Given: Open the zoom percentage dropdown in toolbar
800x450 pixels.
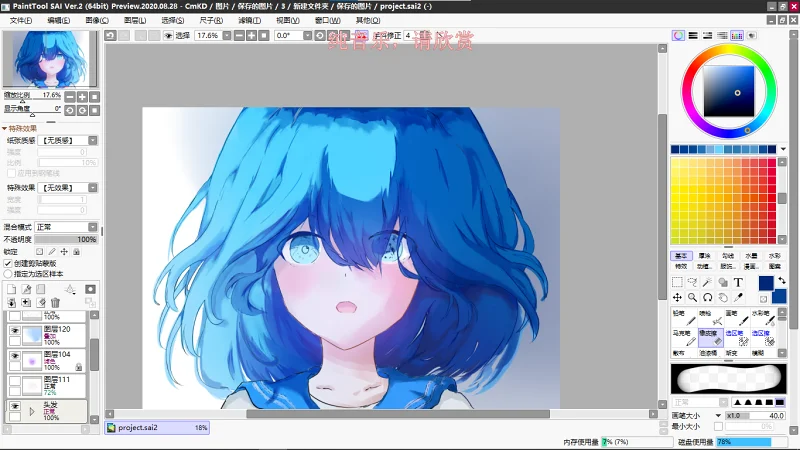Looking at the screenshot, I should point(227,35).
